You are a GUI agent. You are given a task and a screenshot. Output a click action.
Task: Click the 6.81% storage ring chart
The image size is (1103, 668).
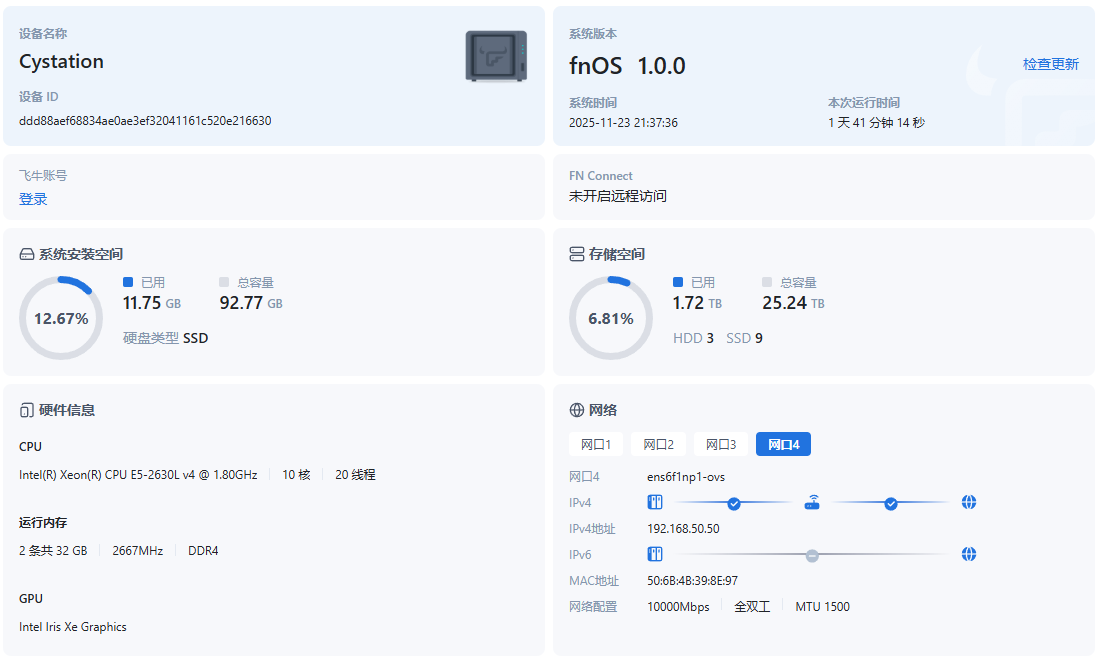click(x=611, y=319)
